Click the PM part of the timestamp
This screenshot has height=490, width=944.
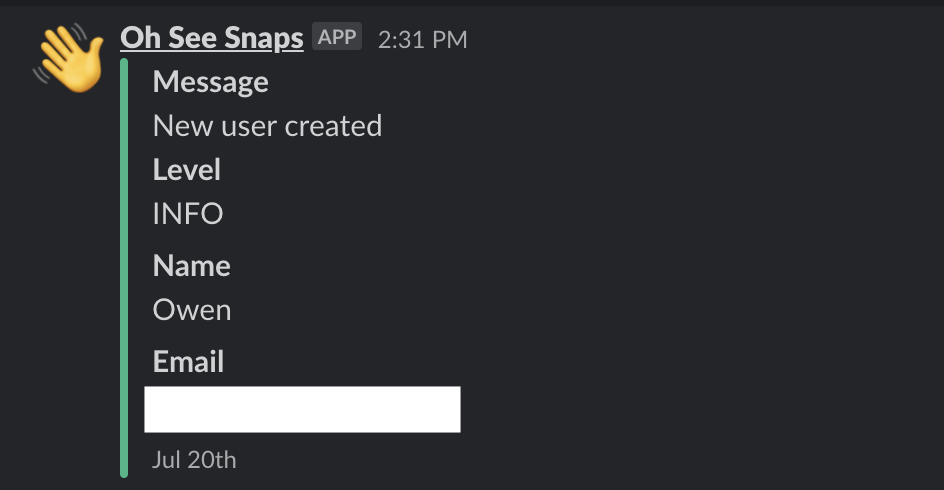(x=450, y=40)
